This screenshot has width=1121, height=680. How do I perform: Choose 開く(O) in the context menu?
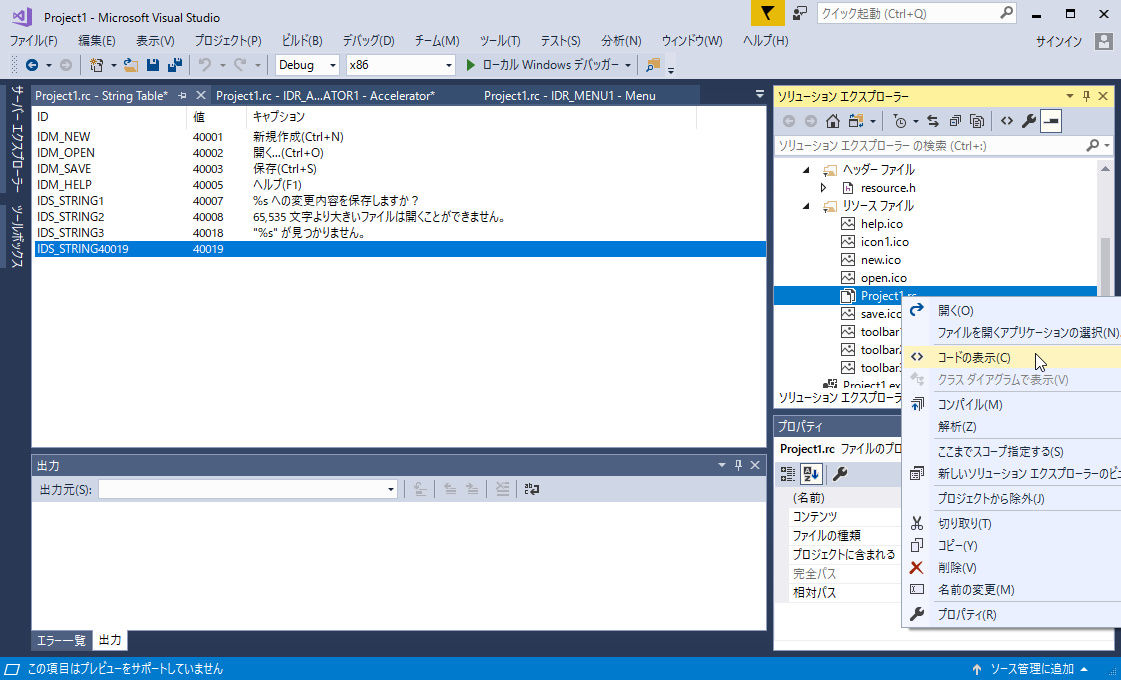955,311
